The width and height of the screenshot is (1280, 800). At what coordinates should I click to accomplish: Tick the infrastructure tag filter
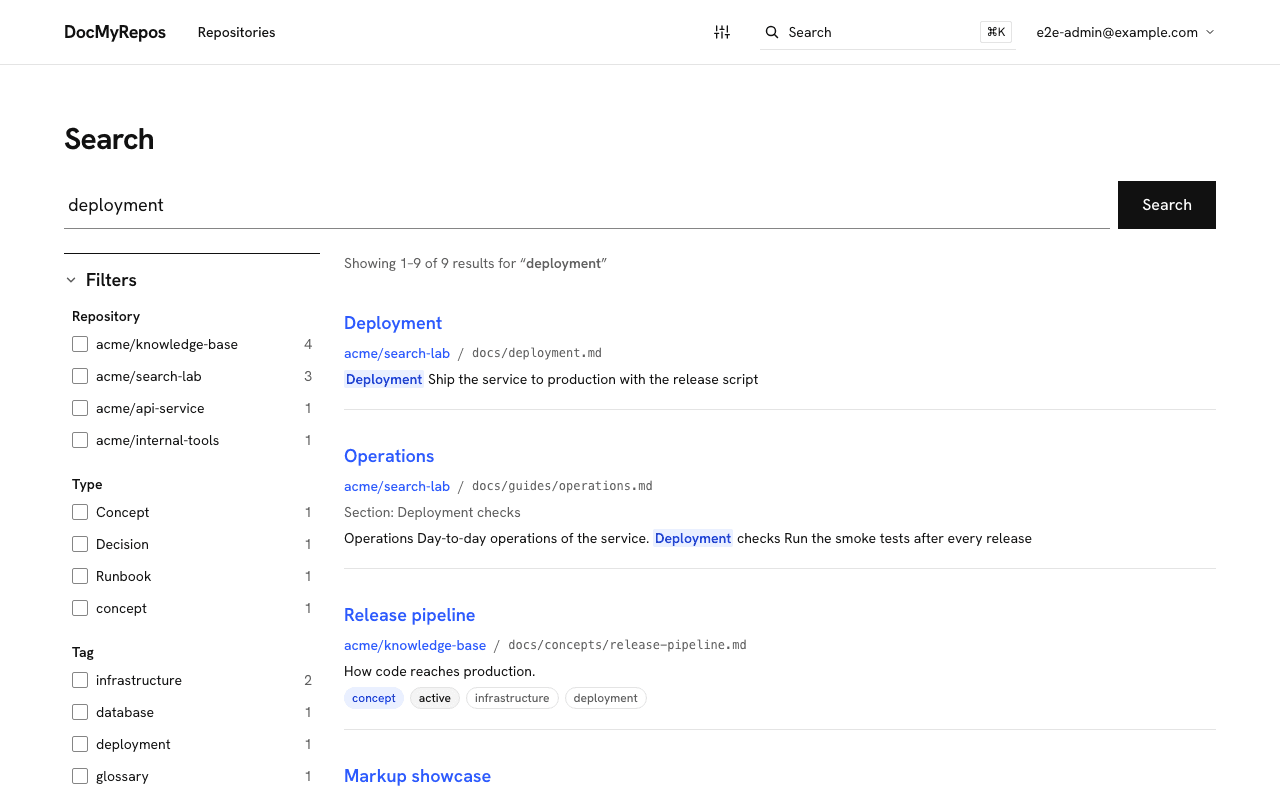click(80, 680)
